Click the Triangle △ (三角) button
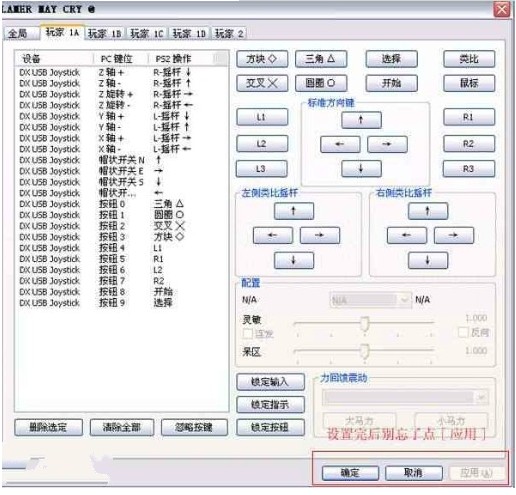The image size is (516, 495). [321, 59]
